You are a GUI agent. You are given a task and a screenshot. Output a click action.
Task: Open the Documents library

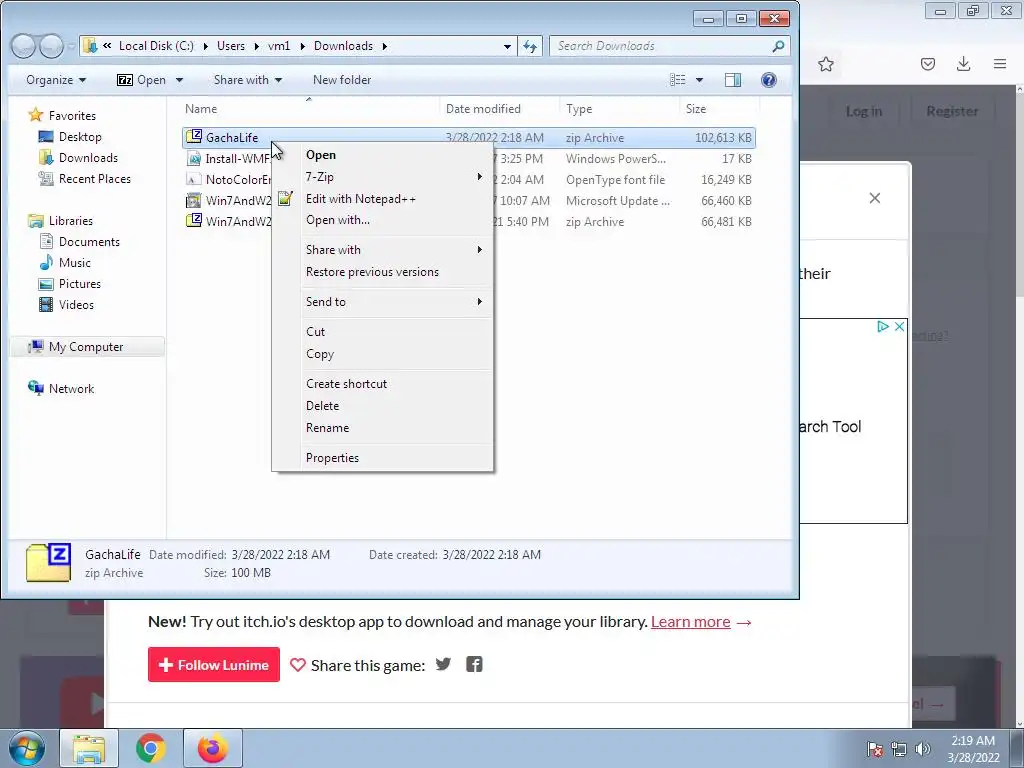coord(89,242)
